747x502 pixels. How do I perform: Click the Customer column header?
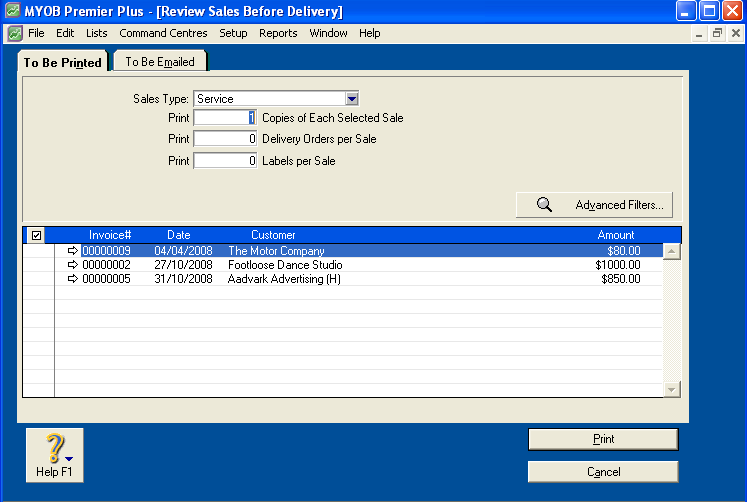[273, 235]
